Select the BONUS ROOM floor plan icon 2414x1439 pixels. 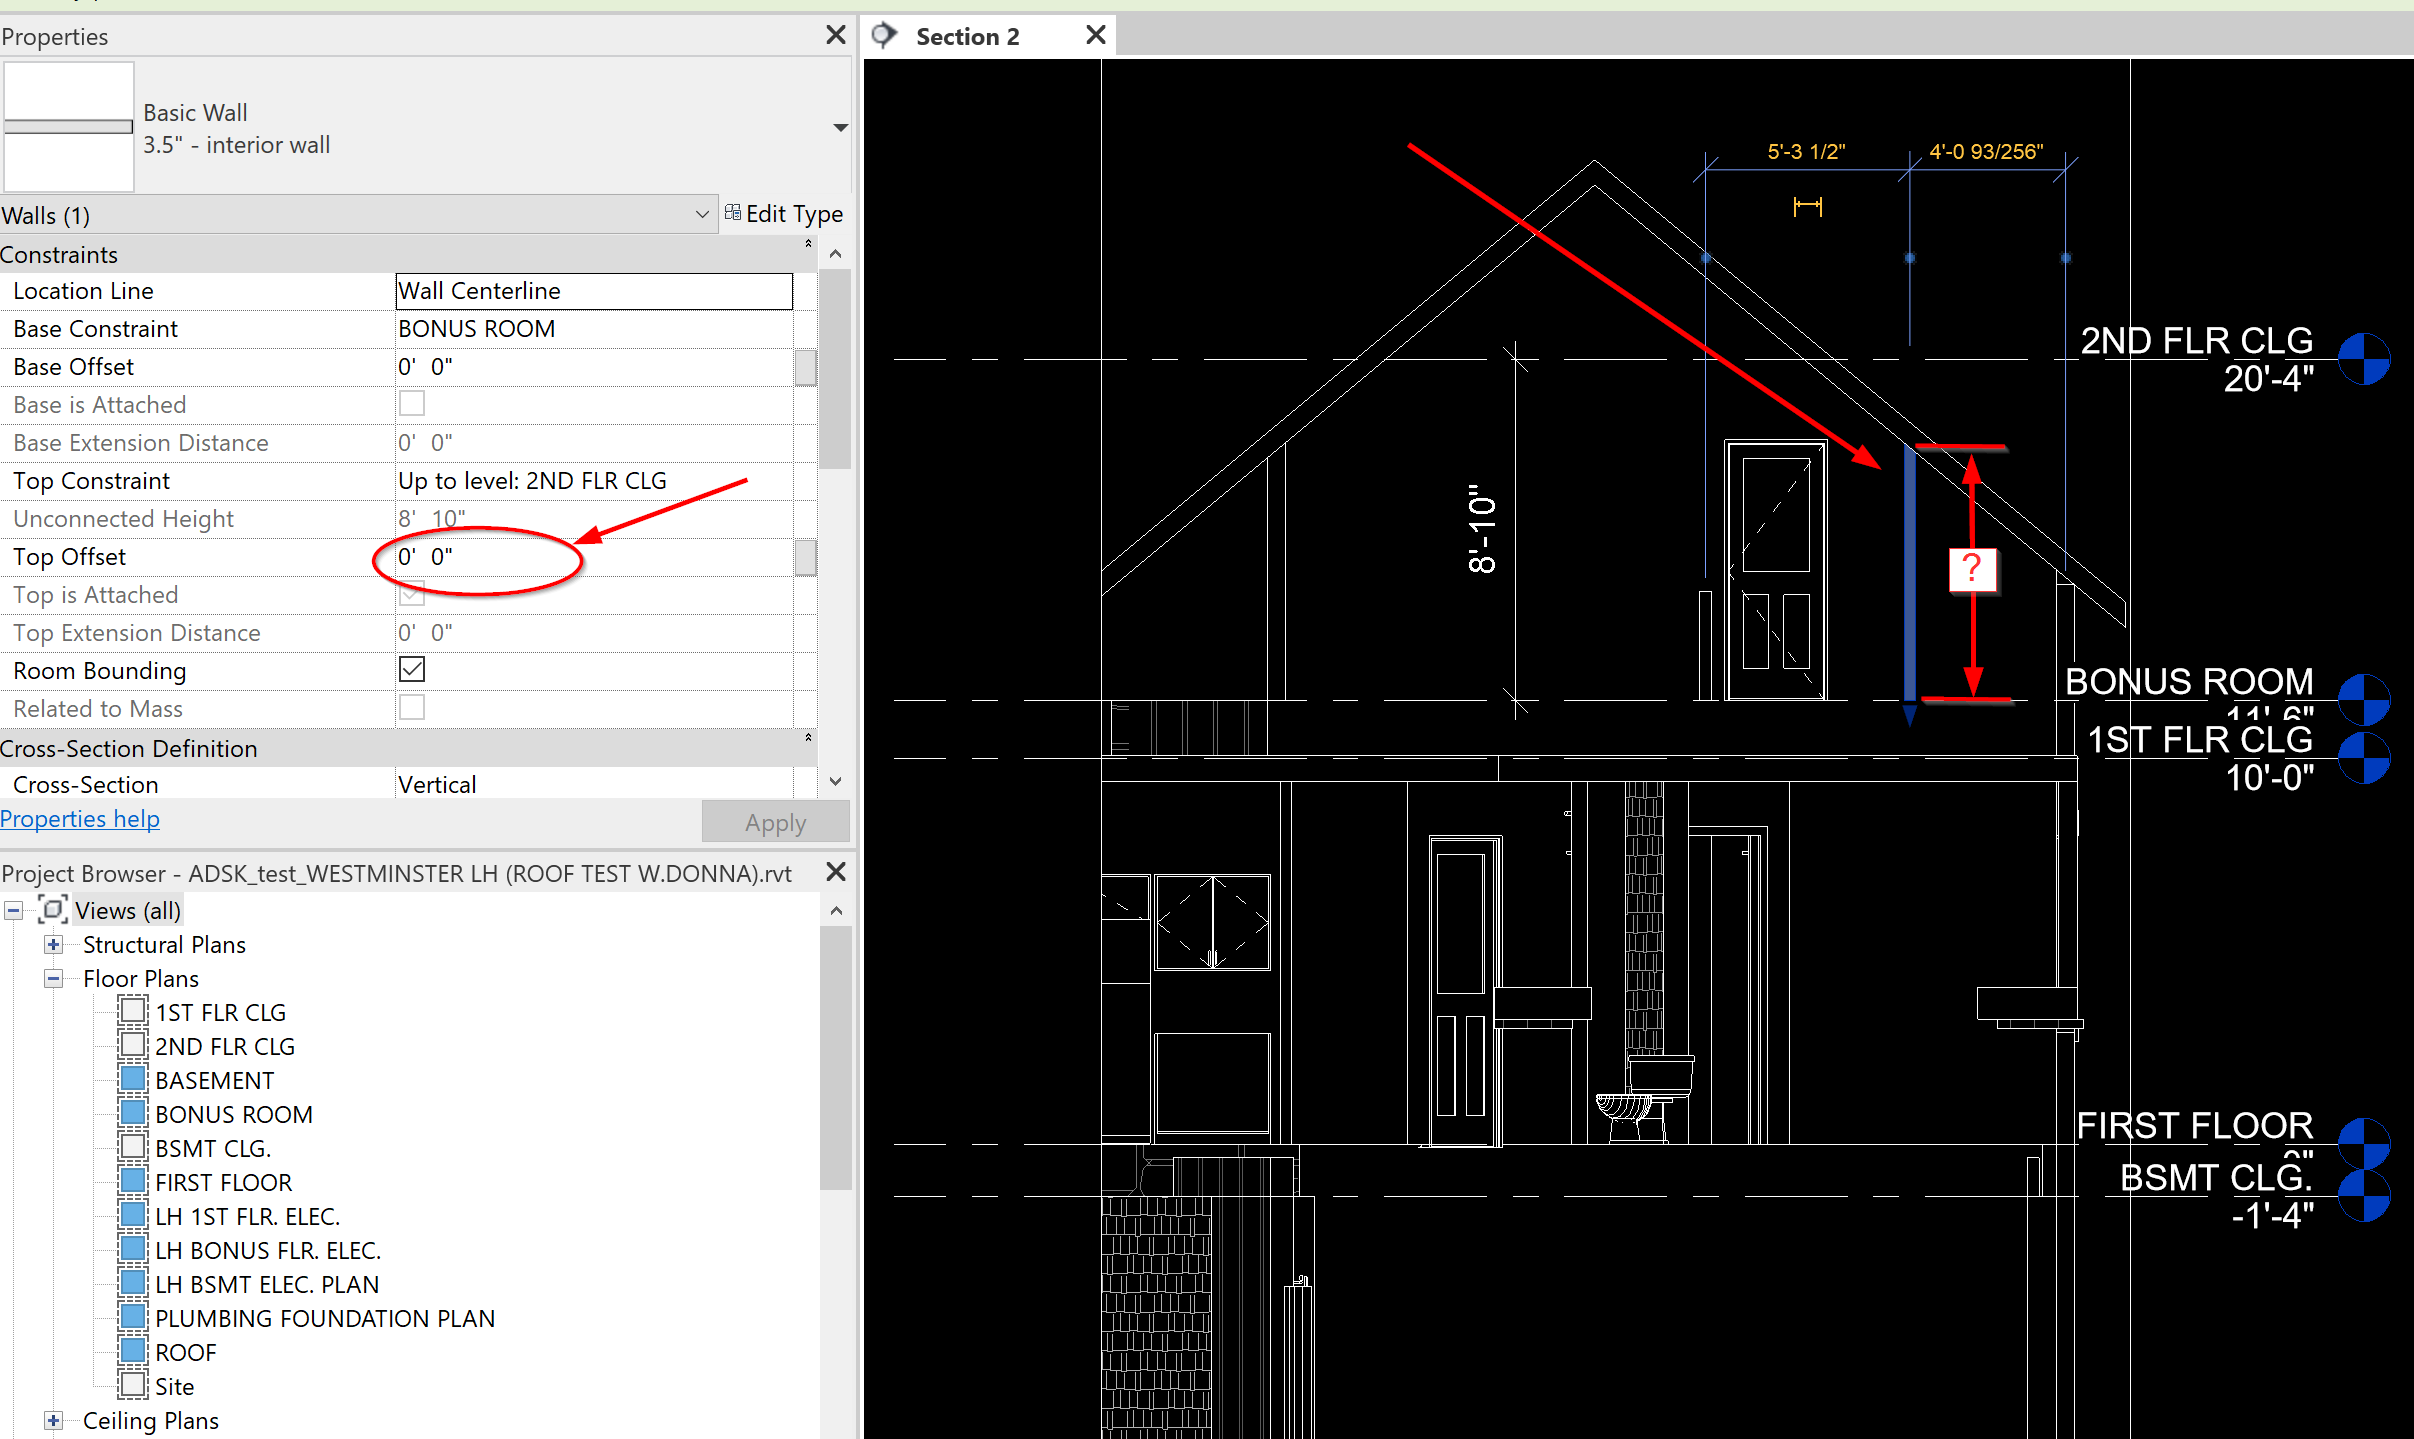133,1113
